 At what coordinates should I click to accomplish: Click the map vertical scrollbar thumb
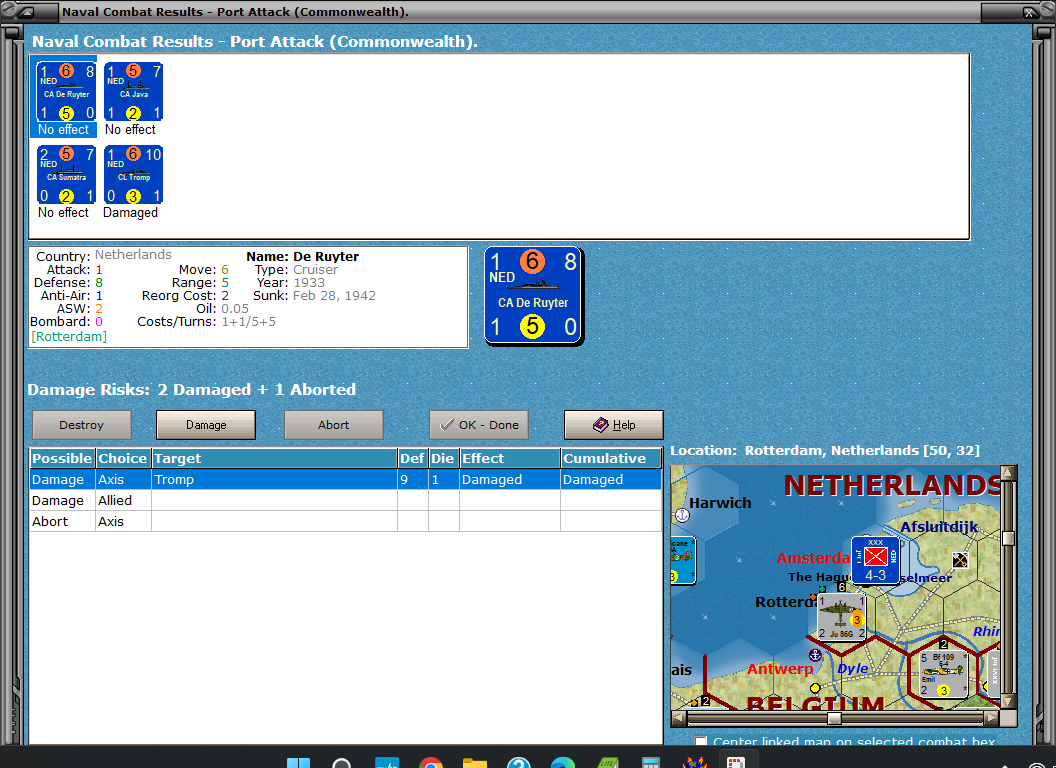click(x=1008, y=538)
